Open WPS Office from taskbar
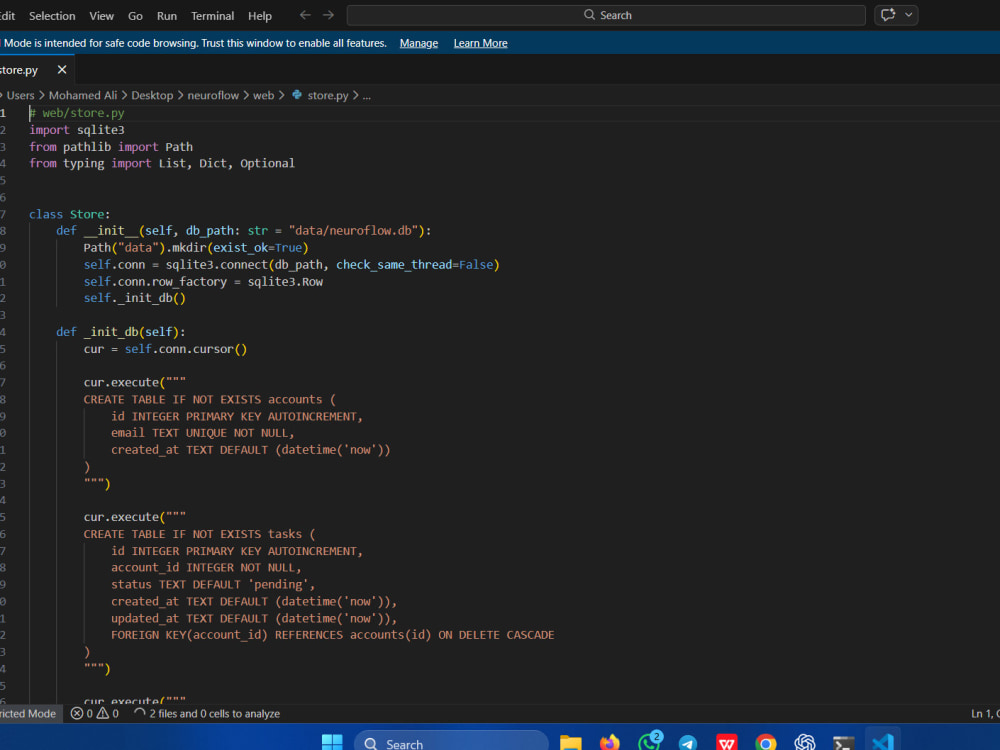Image resolution: width=1000 pixels, height=750 pixels. coord(726,743)
